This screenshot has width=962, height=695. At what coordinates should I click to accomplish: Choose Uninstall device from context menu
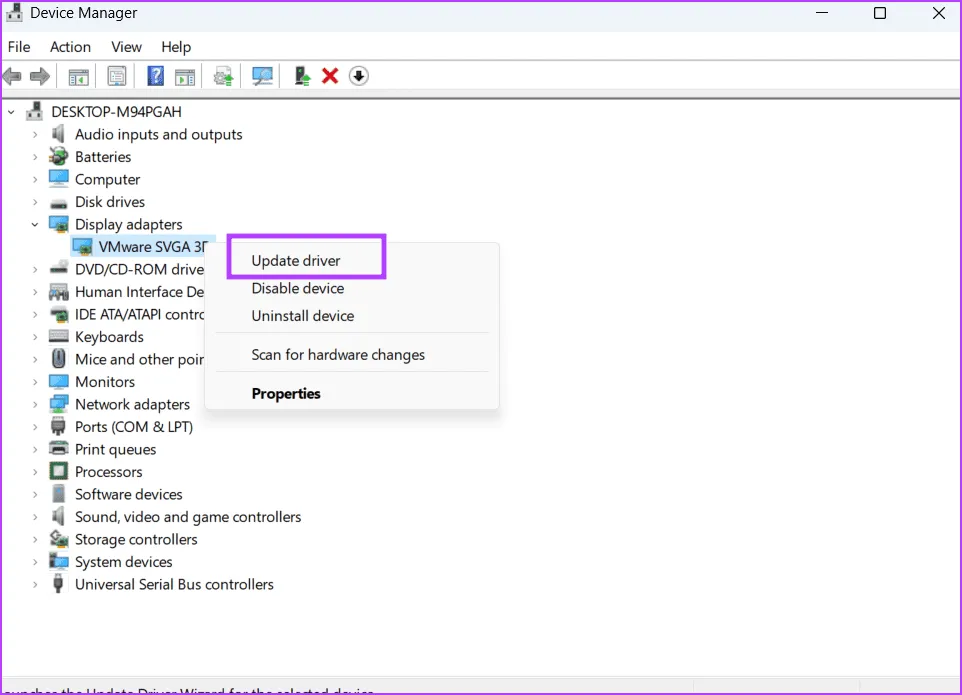(x=302, y=316)
